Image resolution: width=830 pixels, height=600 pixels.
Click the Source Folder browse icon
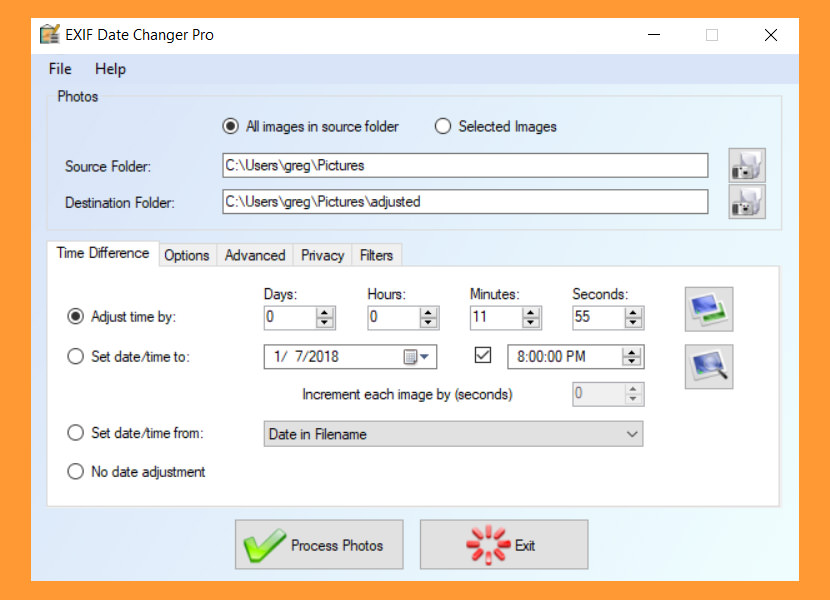pyautogui.click(x=747, y=165)
